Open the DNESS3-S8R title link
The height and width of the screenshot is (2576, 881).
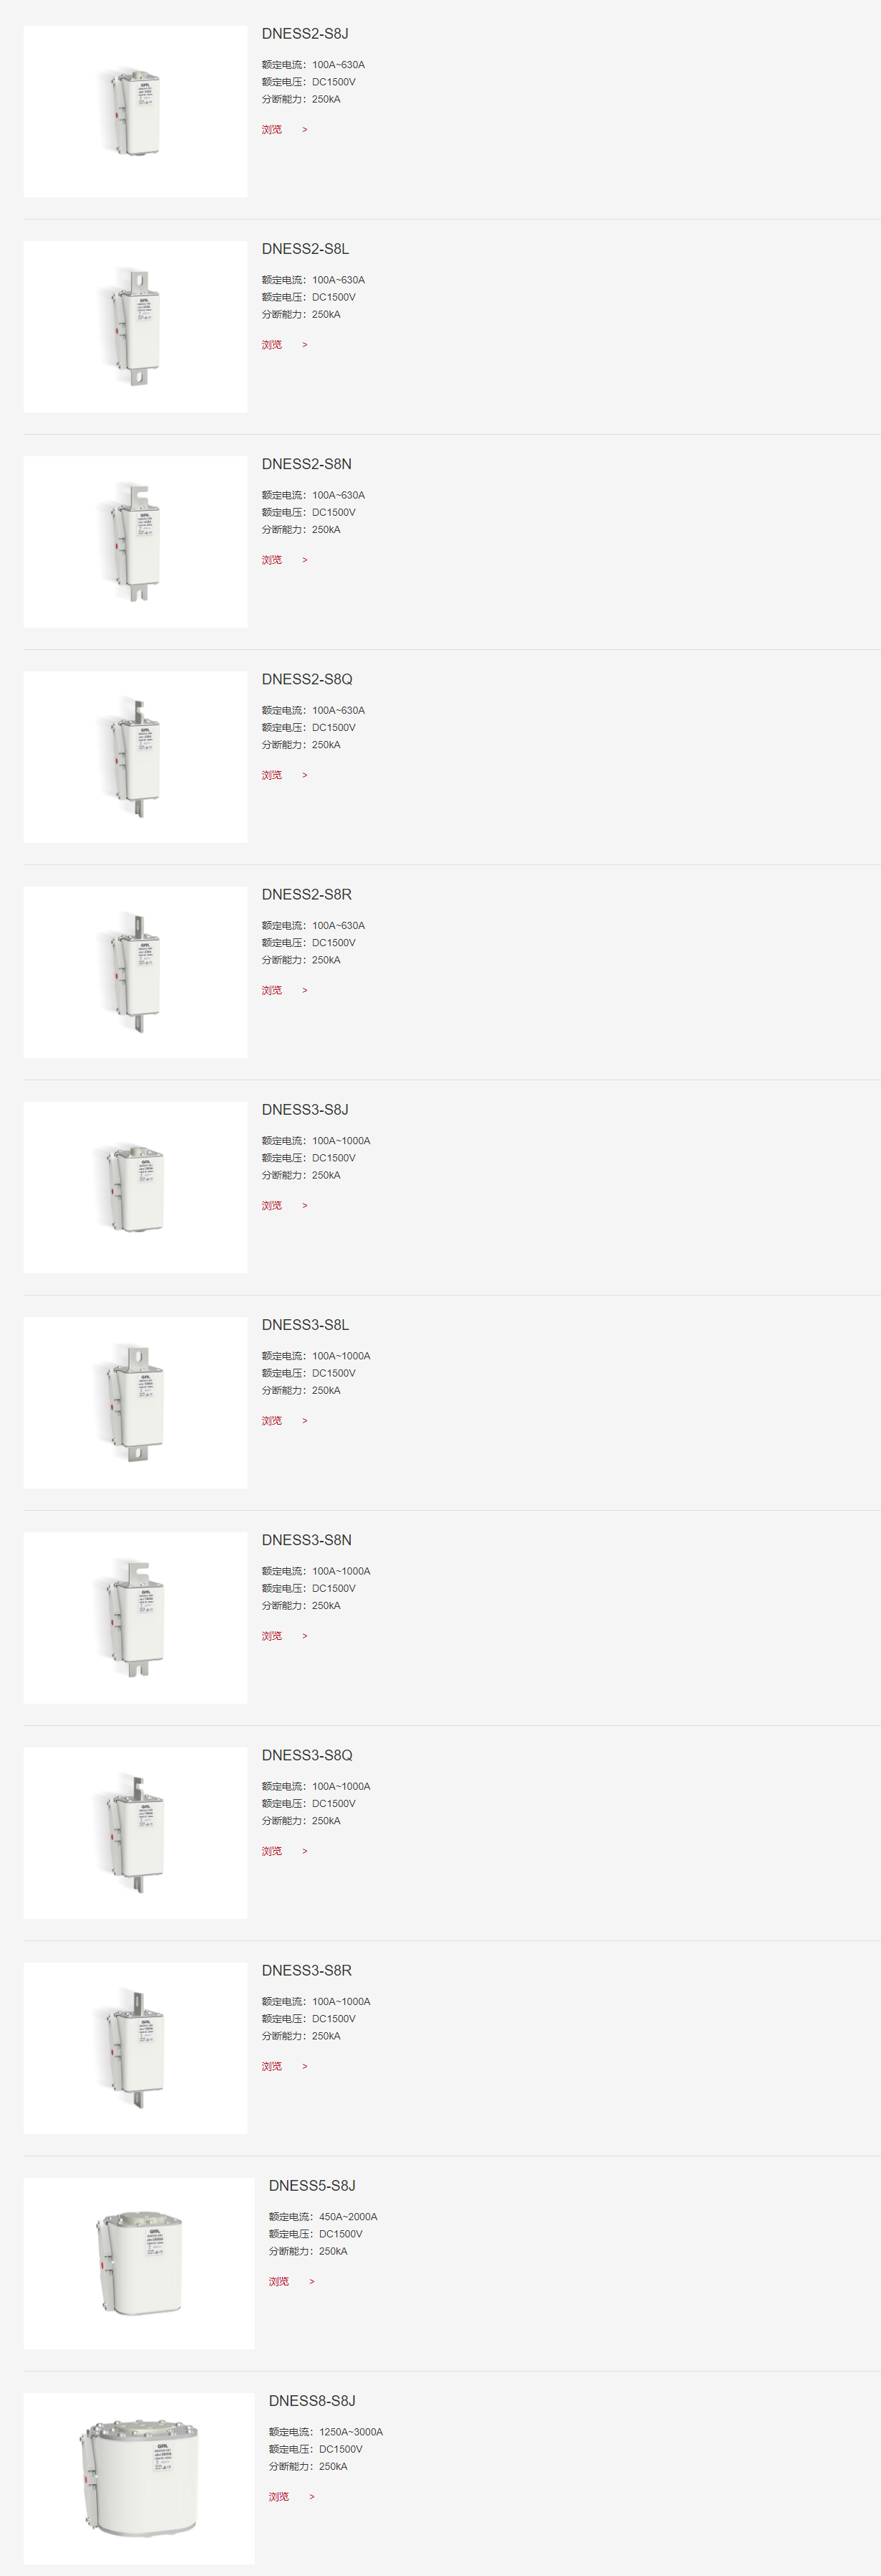(307, 1970)
